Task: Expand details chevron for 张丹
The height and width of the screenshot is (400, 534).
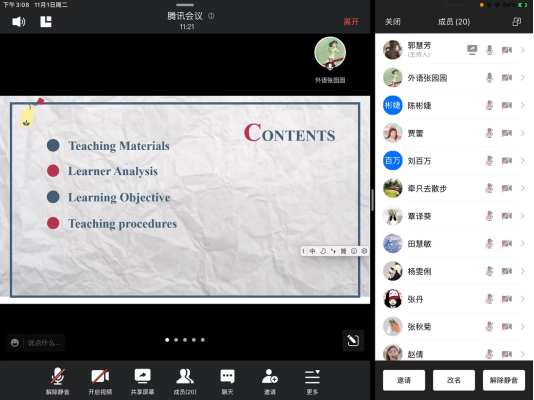Action: click(523, 299)
